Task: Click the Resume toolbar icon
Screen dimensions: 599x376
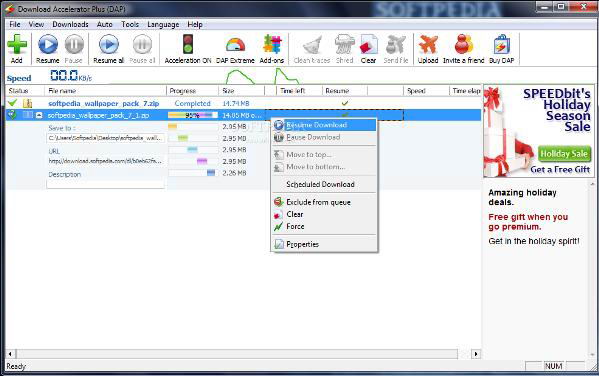Action: [48, 44]
